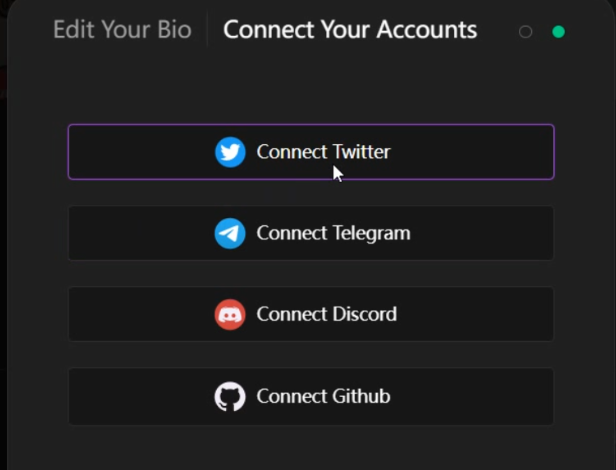Viewport: 616px width, 470px height.
Task: Click the "Connect Github" text label
Action: (x=323, y=397)
